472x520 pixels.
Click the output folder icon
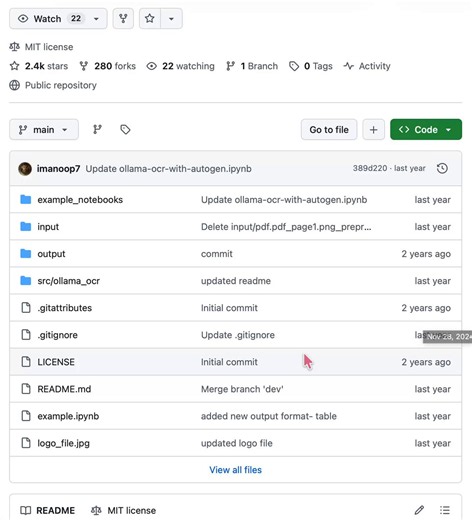[x=26, y=254]
